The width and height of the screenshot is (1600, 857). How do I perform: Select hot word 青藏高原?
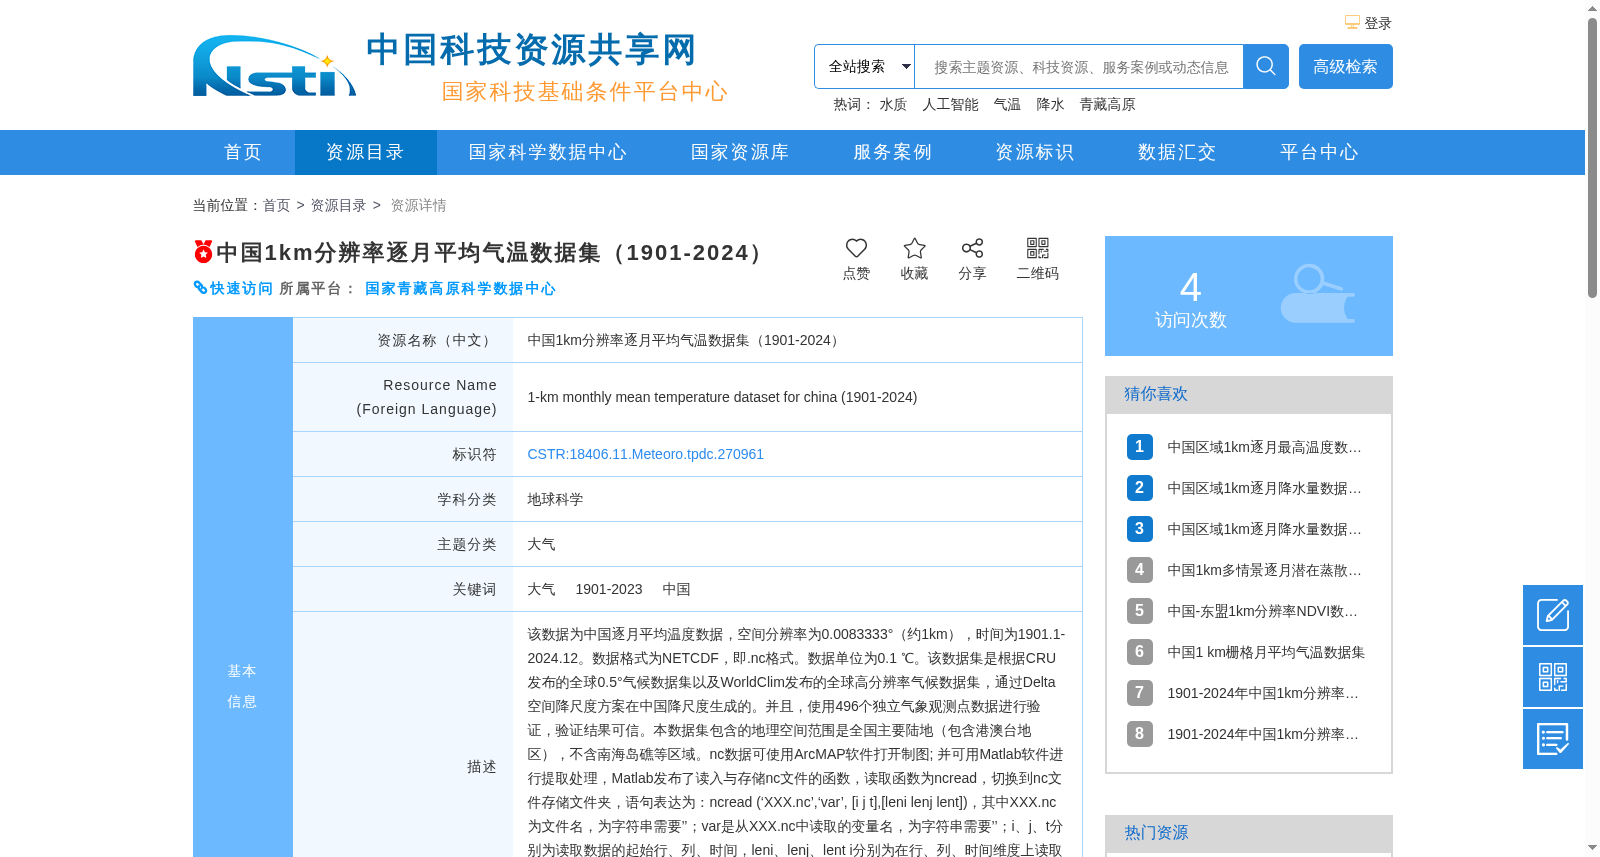[x=1107, y=104]
